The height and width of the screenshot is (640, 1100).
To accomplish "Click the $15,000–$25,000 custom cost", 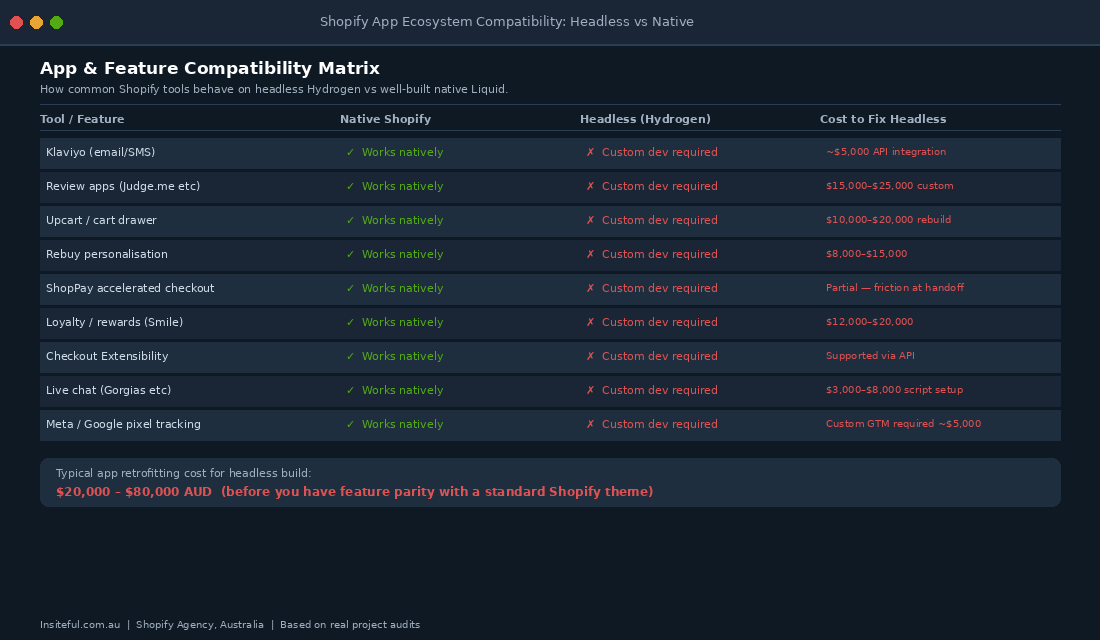I will point(890,186).
